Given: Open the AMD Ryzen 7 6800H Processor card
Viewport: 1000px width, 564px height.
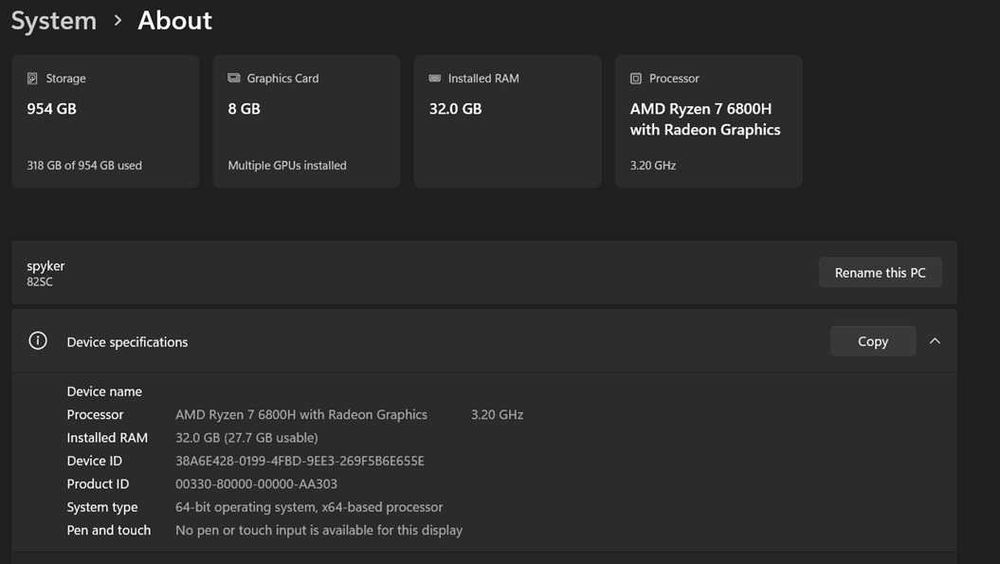Looking at the screenshot, I should click(709, 121).
